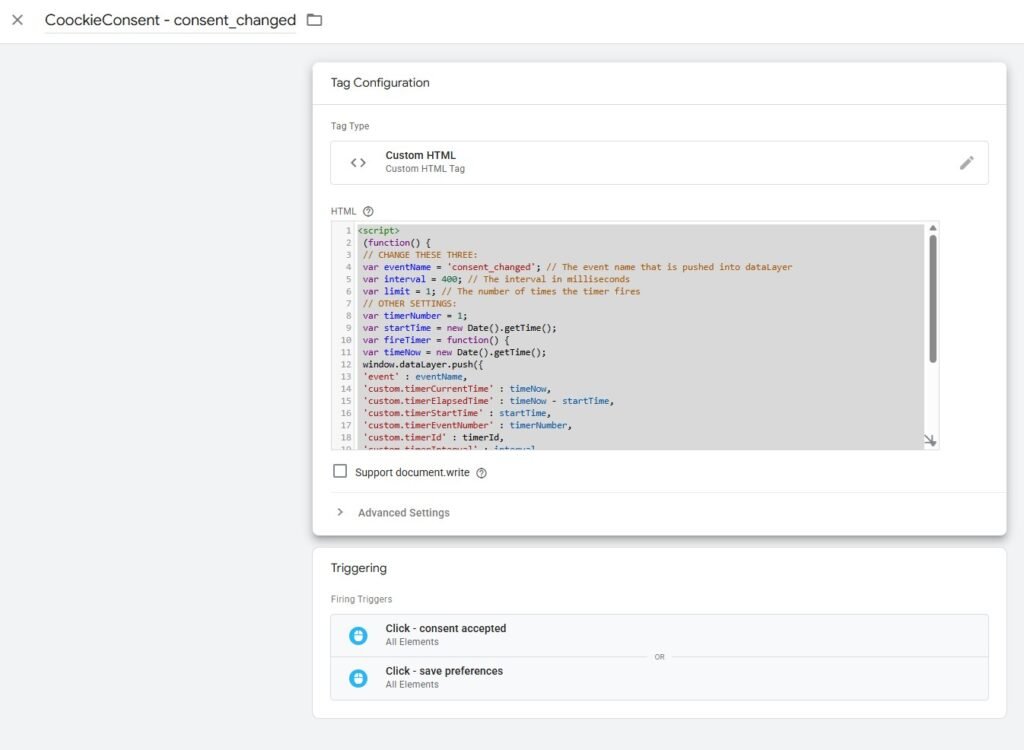1024x750 pixels.
Task: Click the Triggering section header
Action: point(359,568)
